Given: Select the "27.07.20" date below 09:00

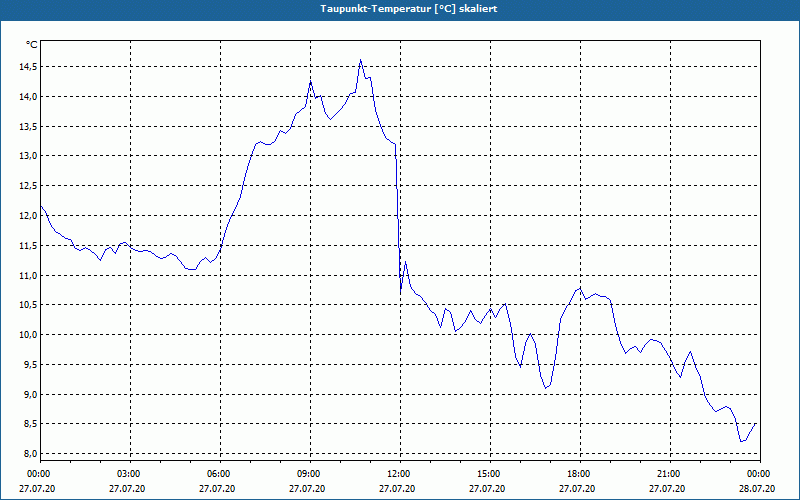Looking at the screenshot, I should click(x=307, y=489).
